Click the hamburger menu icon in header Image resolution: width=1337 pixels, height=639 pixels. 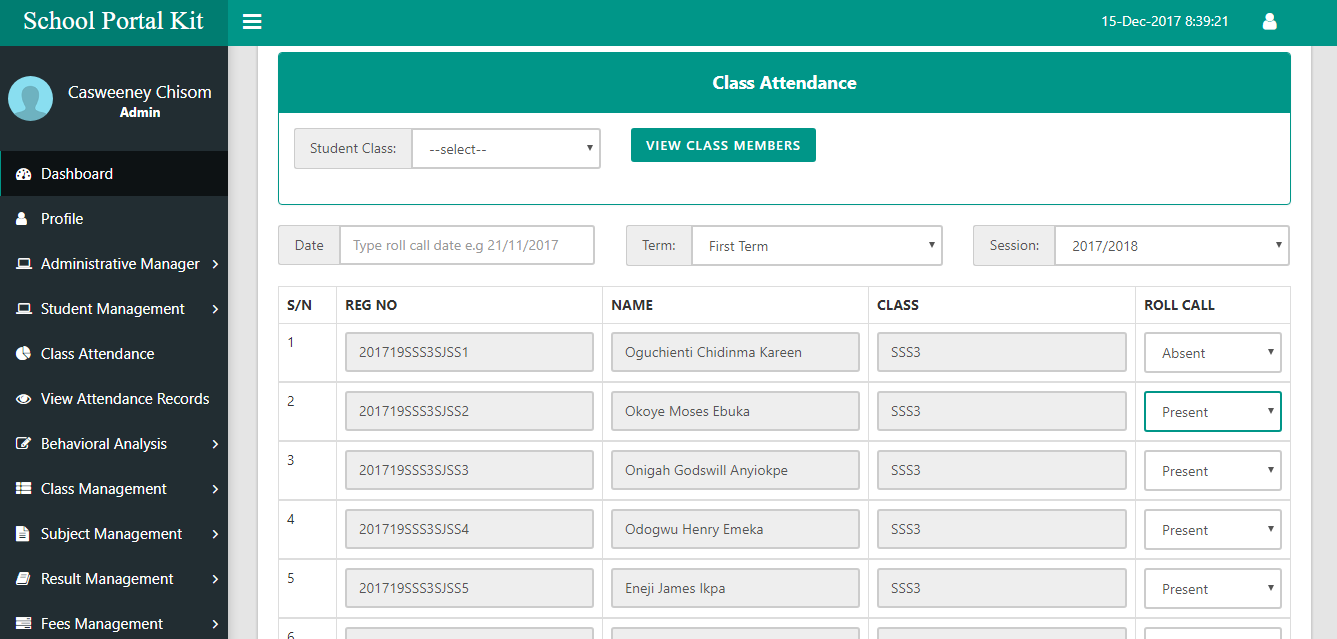(x=252, y=22)
